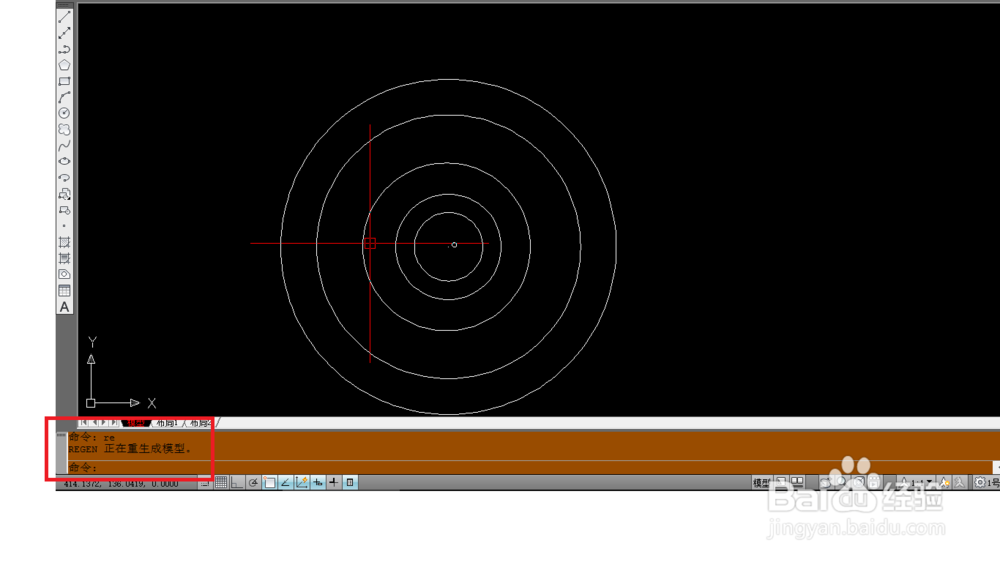The image size is (1000, 562).
Task: Click the Quick View Drawings icon
Action: point(797,483)
